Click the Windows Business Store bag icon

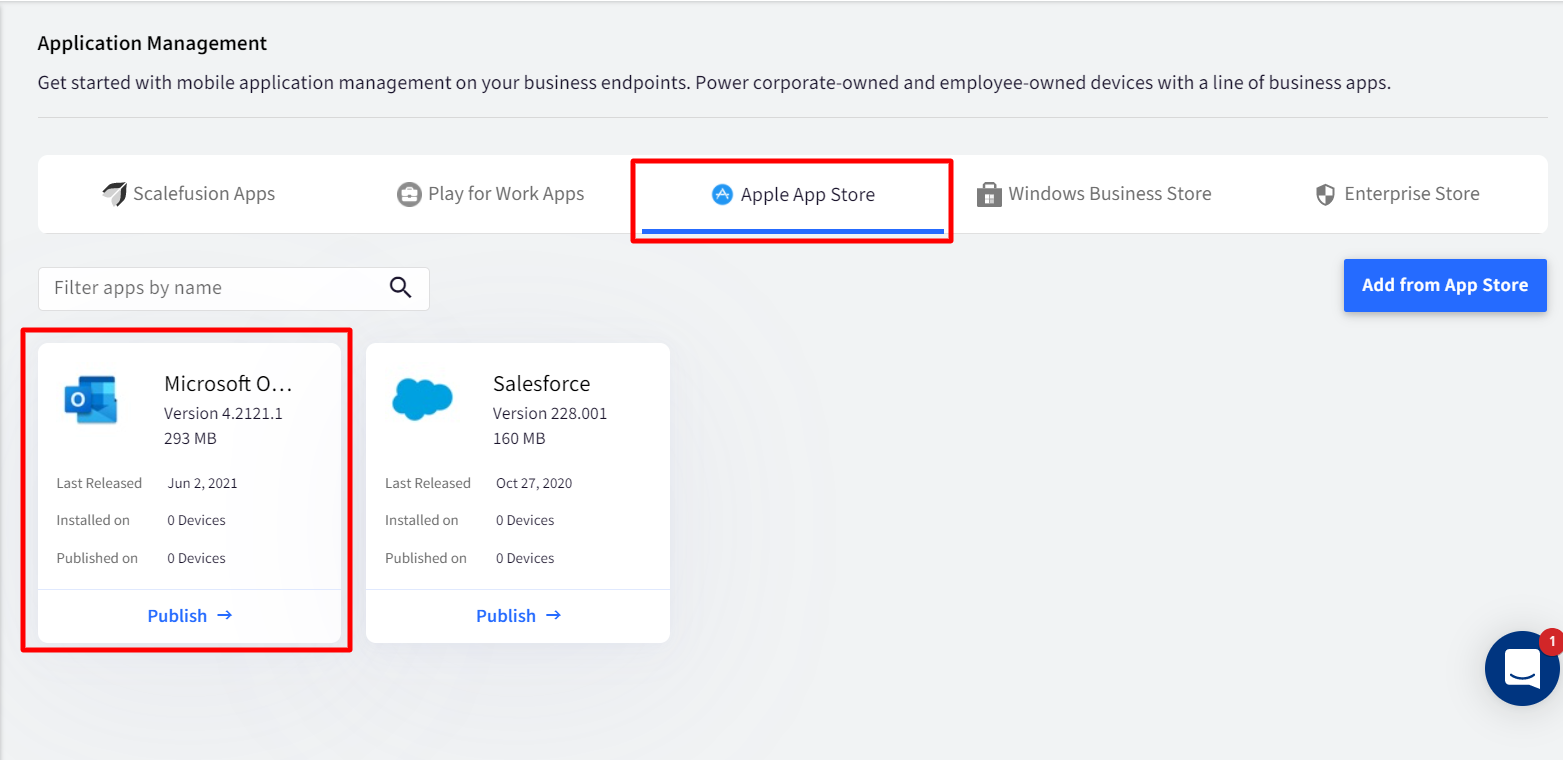tap(989, 194)
